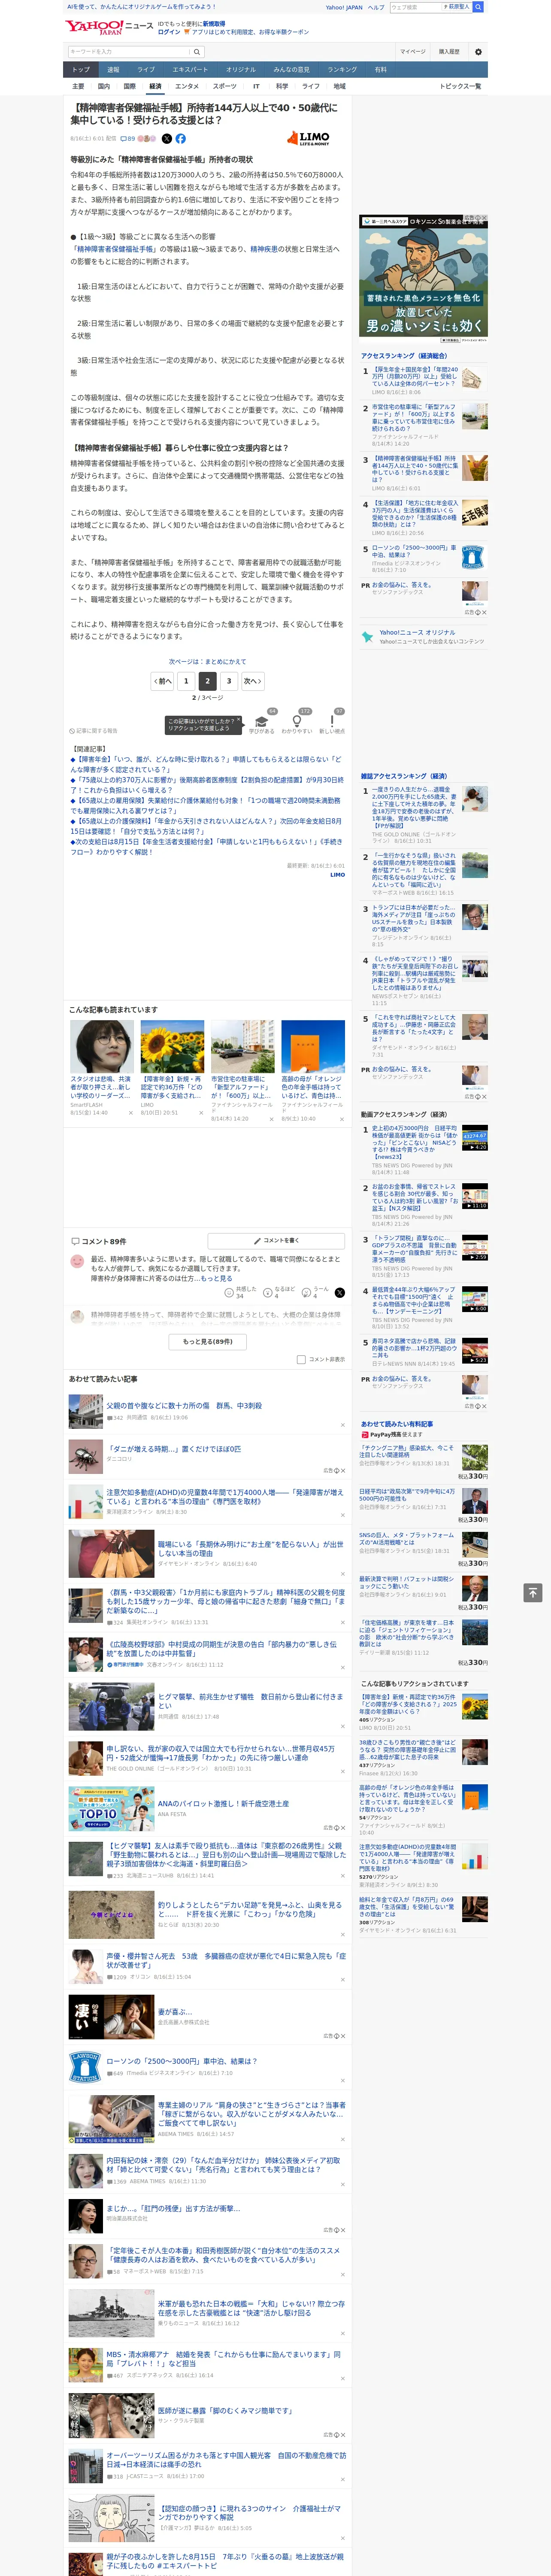Open ANAのパイロット激推し advertisement
Screen dimensions: 551x2576
pos(223,1803)
